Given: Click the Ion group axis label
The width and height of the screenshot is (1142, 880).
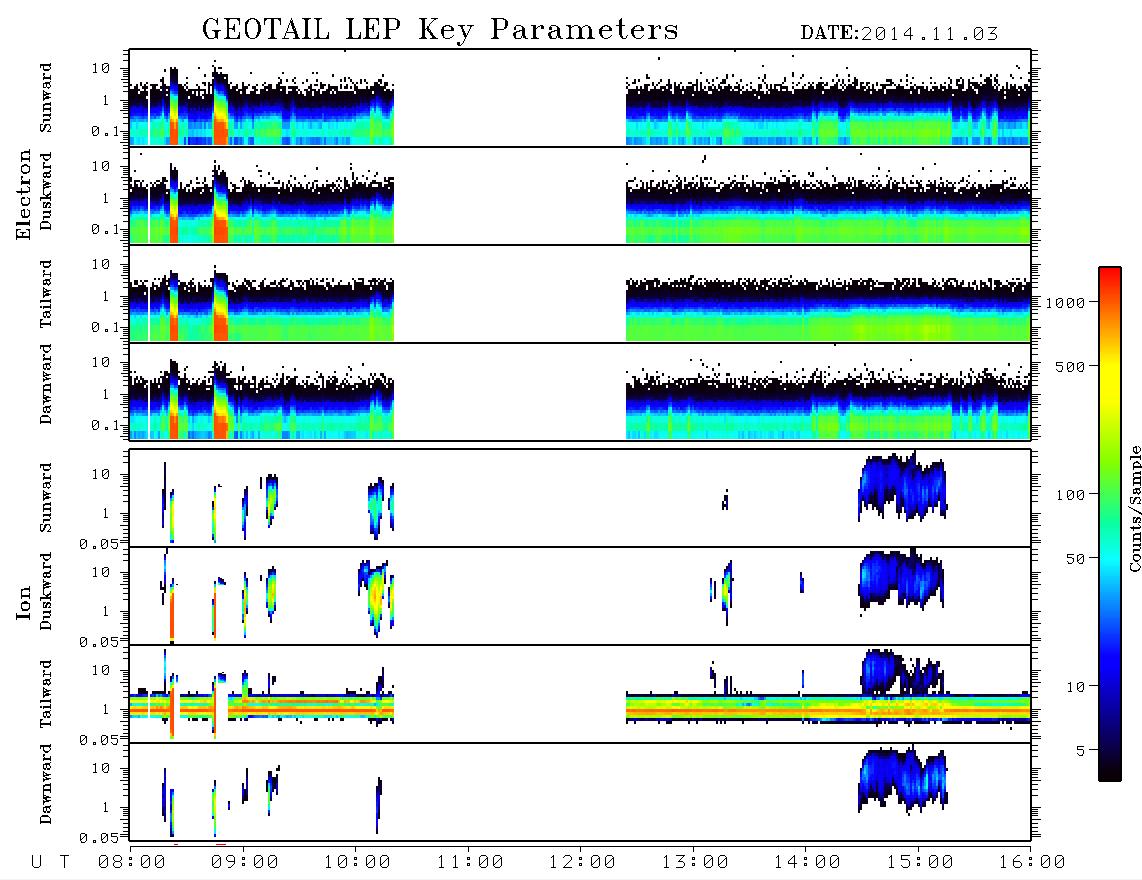Looking at the screenshot, I should pos(24,602).
